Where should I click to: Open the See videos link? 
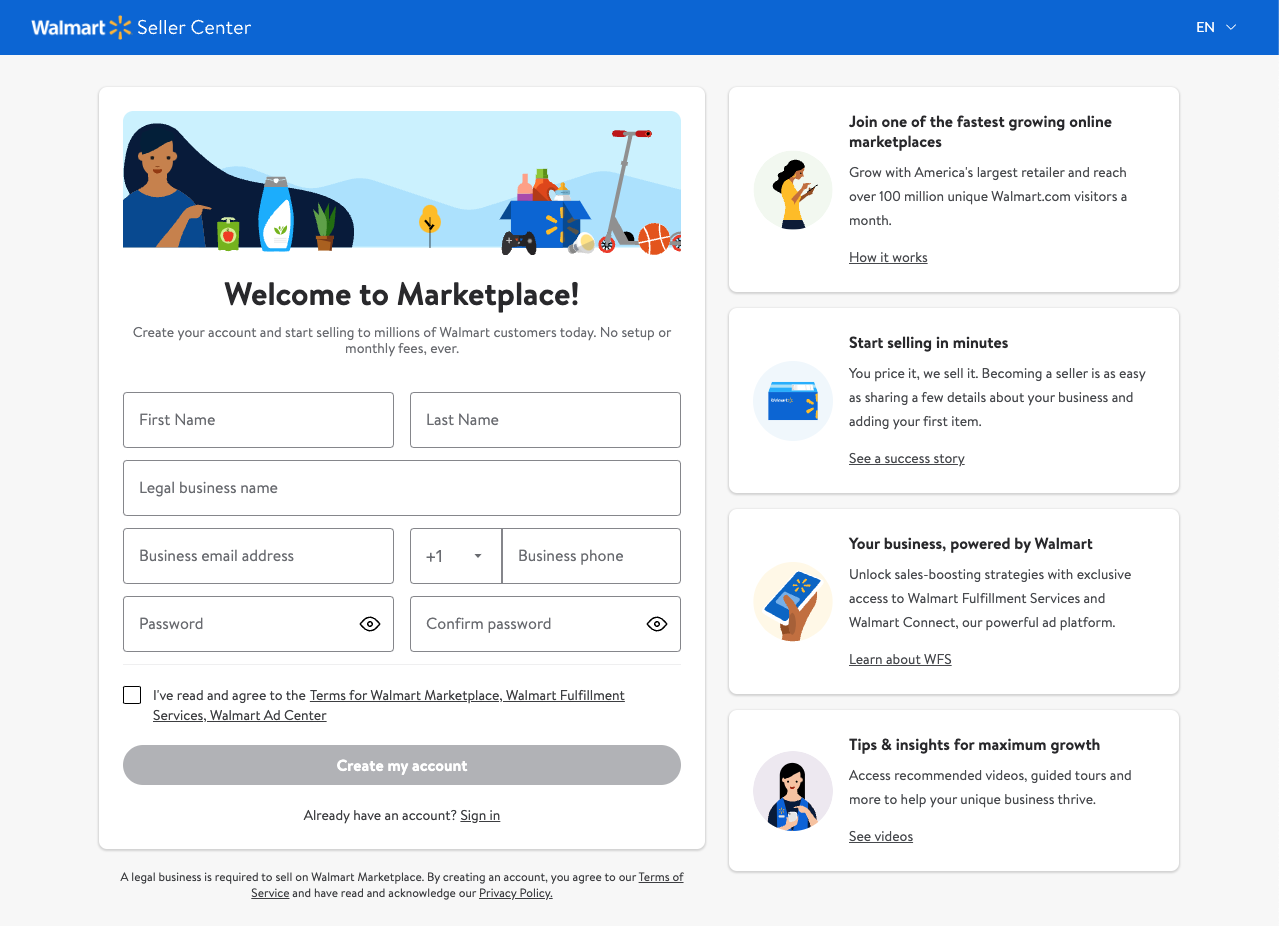(x=880, y=836)
